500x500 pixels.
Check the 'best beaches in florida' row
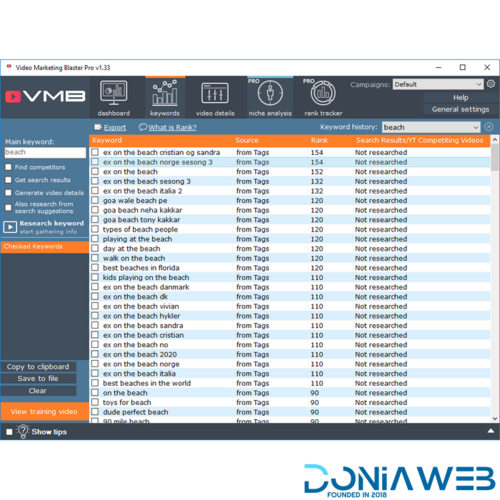95,268
